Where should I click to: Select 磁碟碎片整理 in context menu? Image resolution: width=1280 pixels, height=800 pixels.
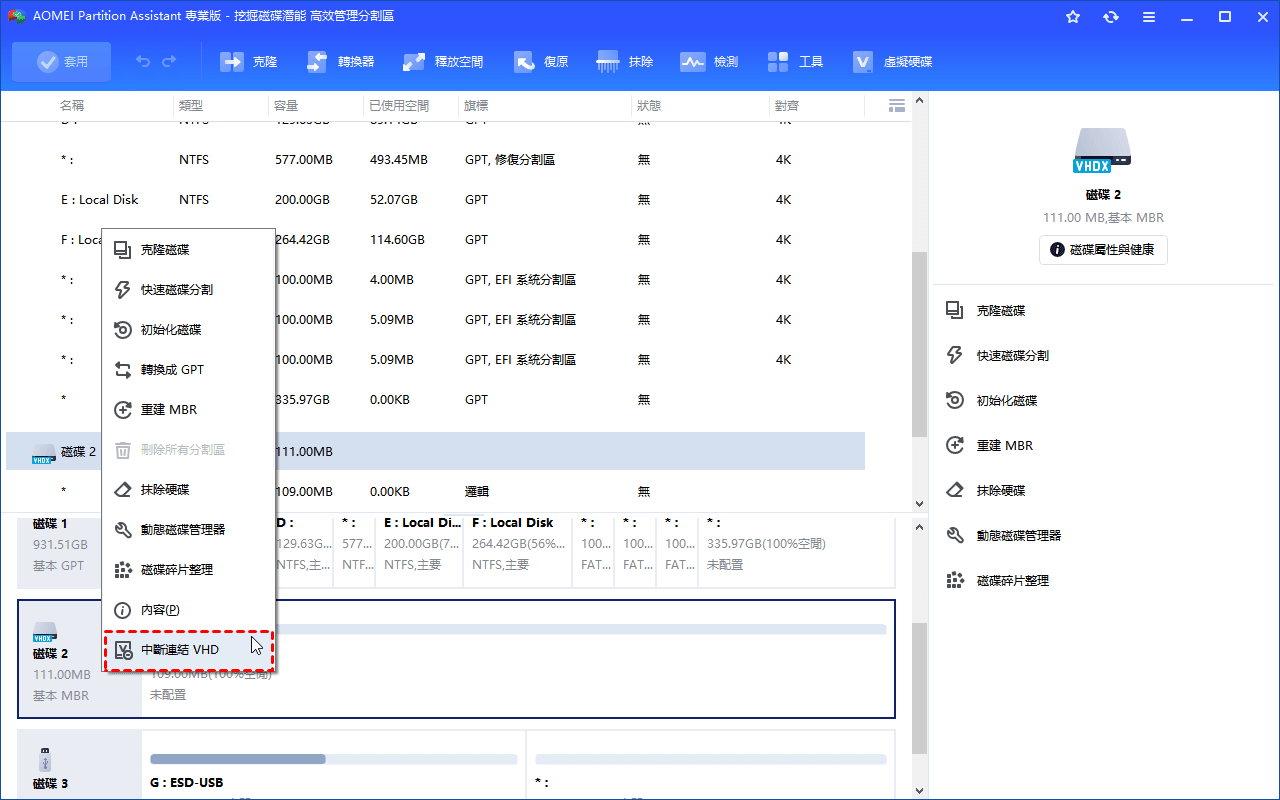click(189, 570)
